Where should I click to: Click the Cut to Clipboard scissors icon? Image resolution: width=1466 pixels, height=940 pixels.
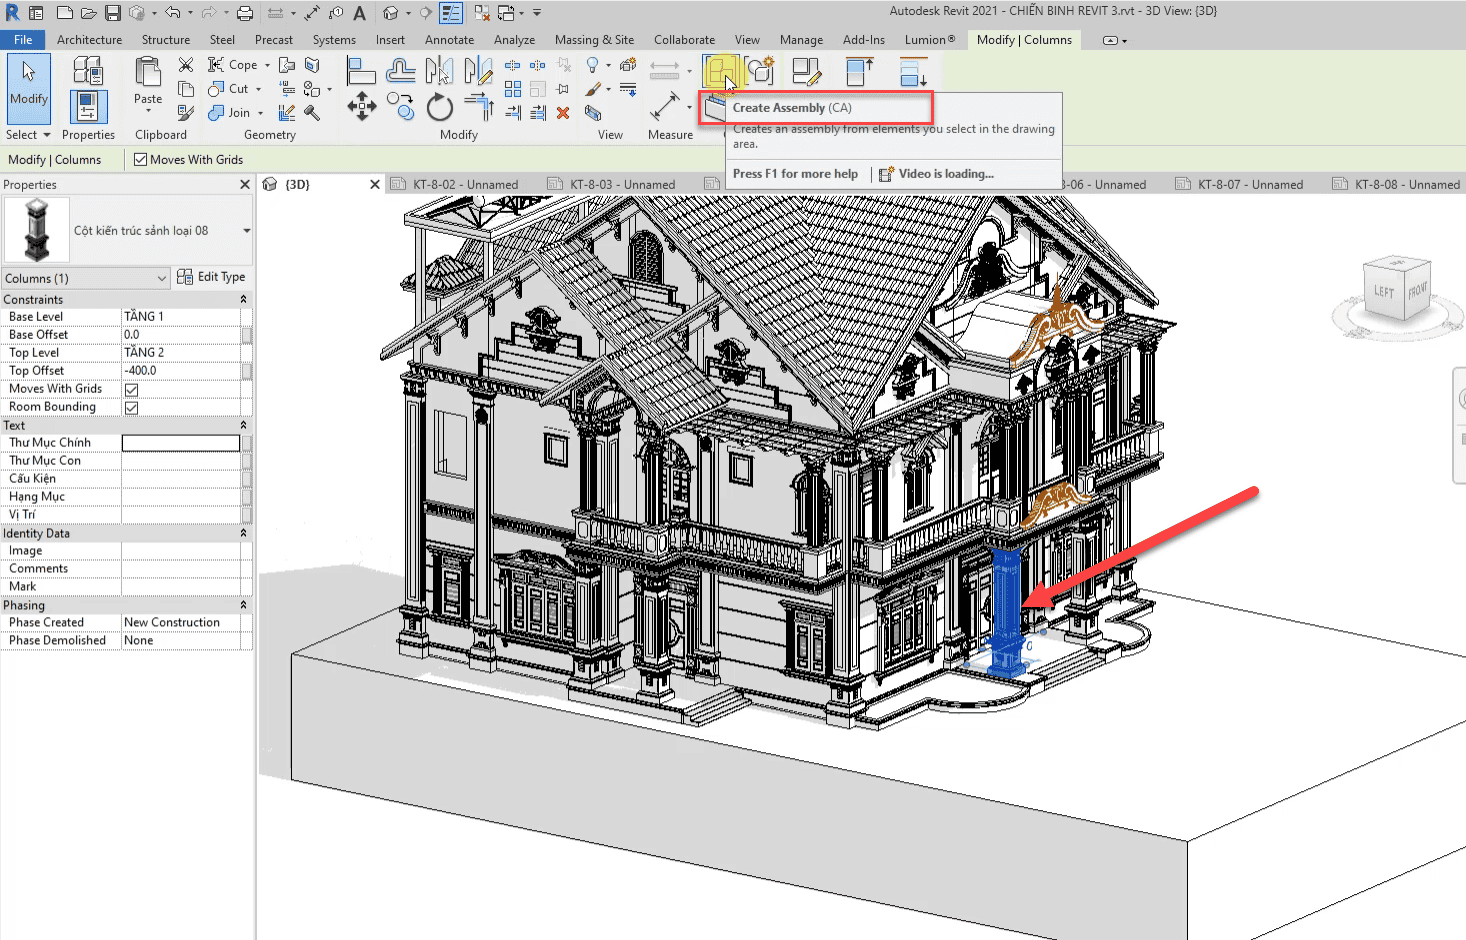coord(186,65)
